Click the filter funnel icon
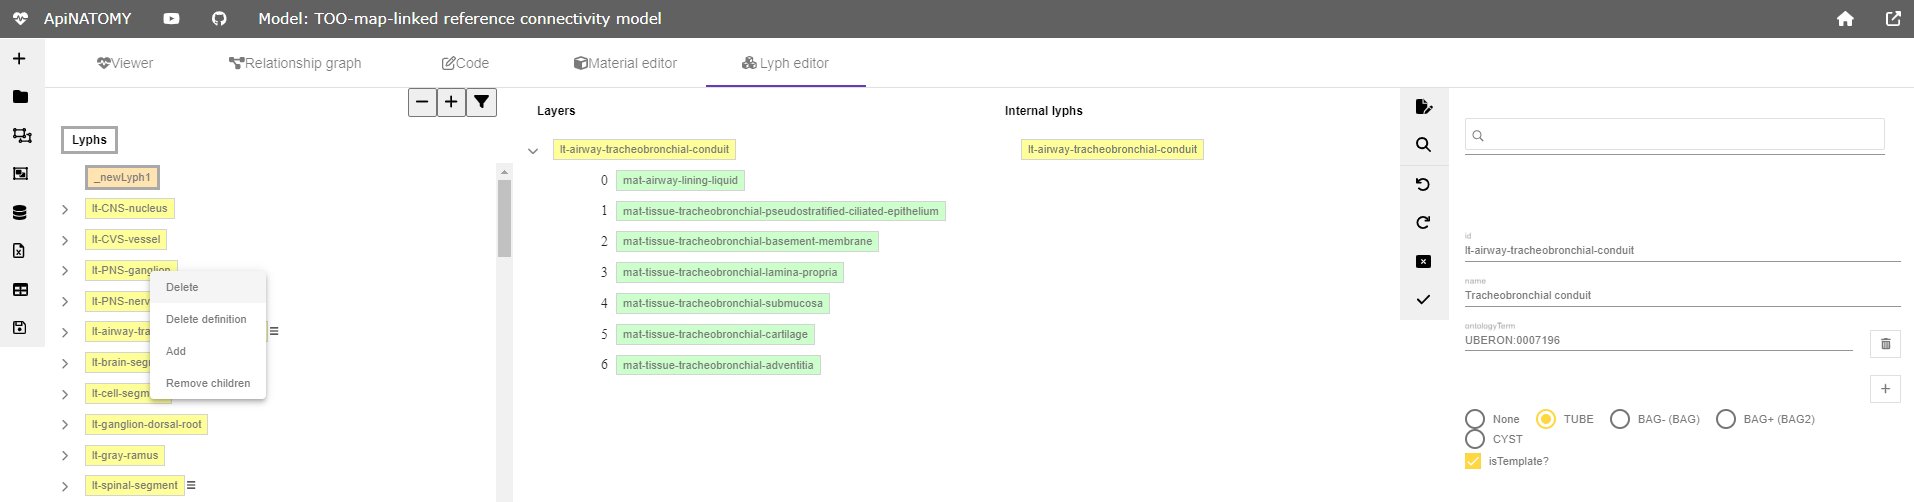The height and width of the screenshot is (502, 1914). pyautogui.click(x=481, y=102)
